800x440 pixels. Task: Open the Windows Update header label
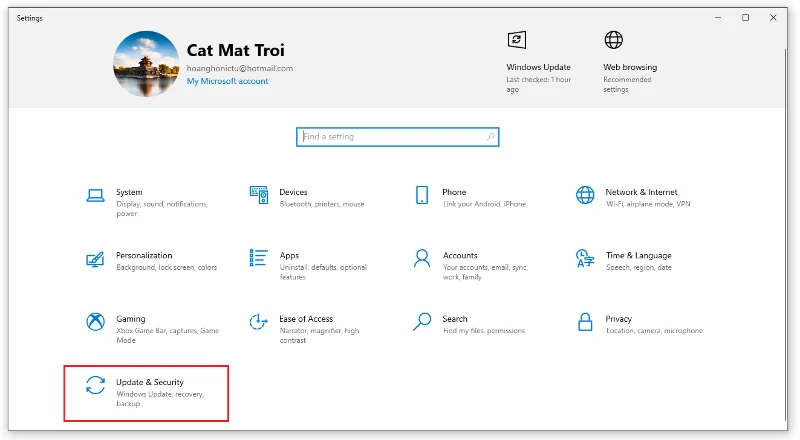click(x=538, y=67)
